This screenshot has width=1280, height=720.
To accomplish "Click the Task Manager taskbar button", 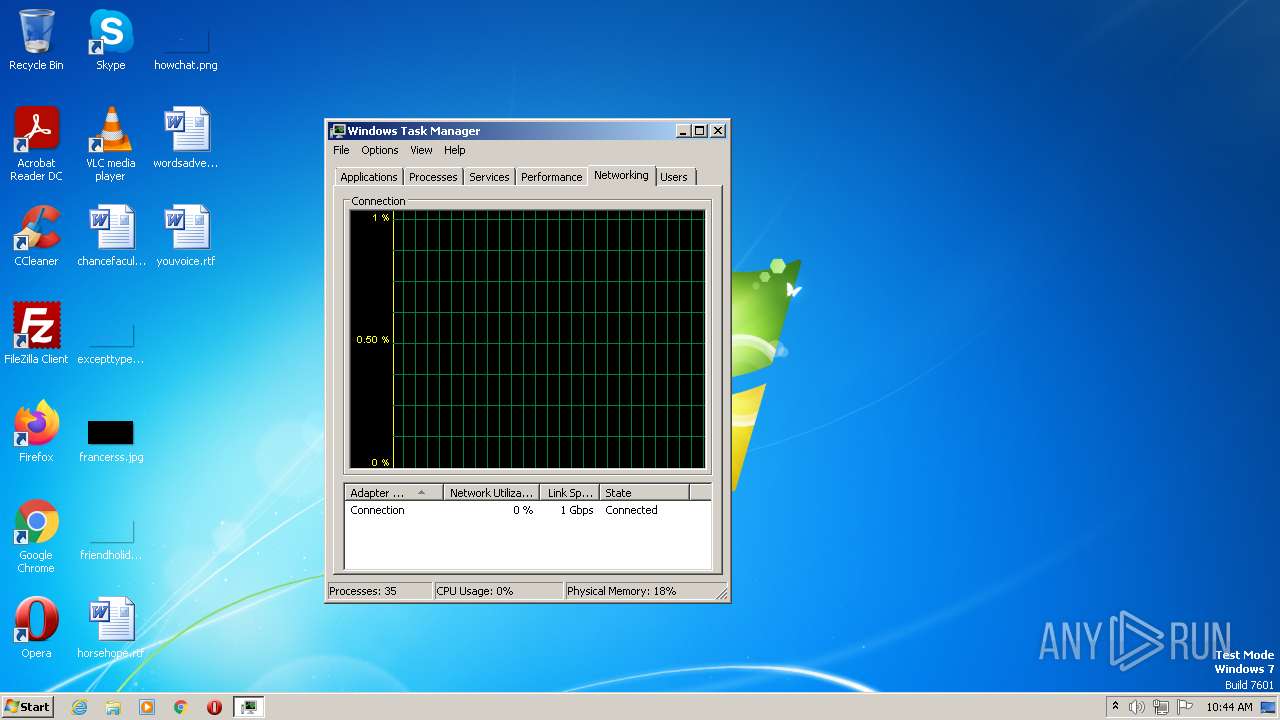I will [248, 707].
